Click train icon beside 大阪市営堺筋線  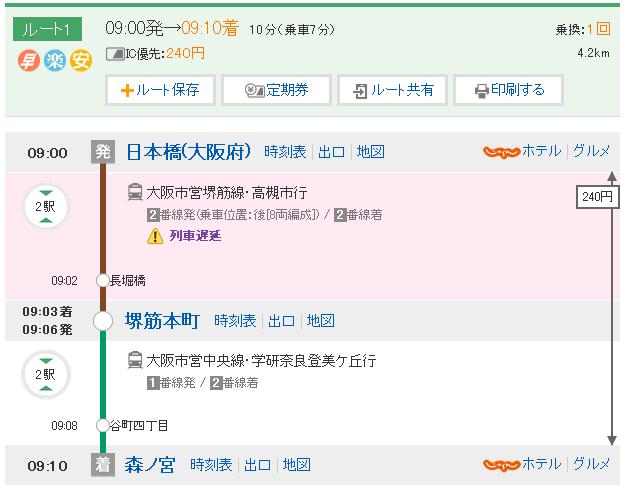tap(135, 192)
